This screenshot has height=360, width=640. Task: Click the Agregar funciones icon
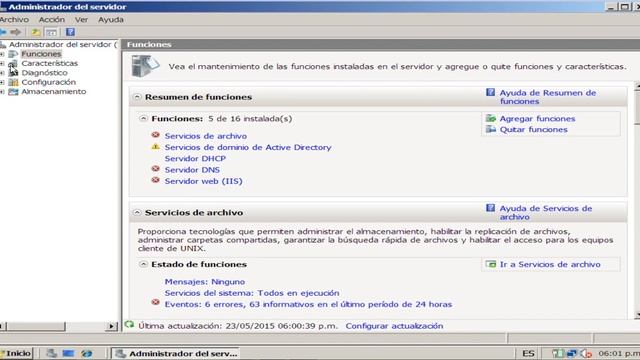click(491, 118)
